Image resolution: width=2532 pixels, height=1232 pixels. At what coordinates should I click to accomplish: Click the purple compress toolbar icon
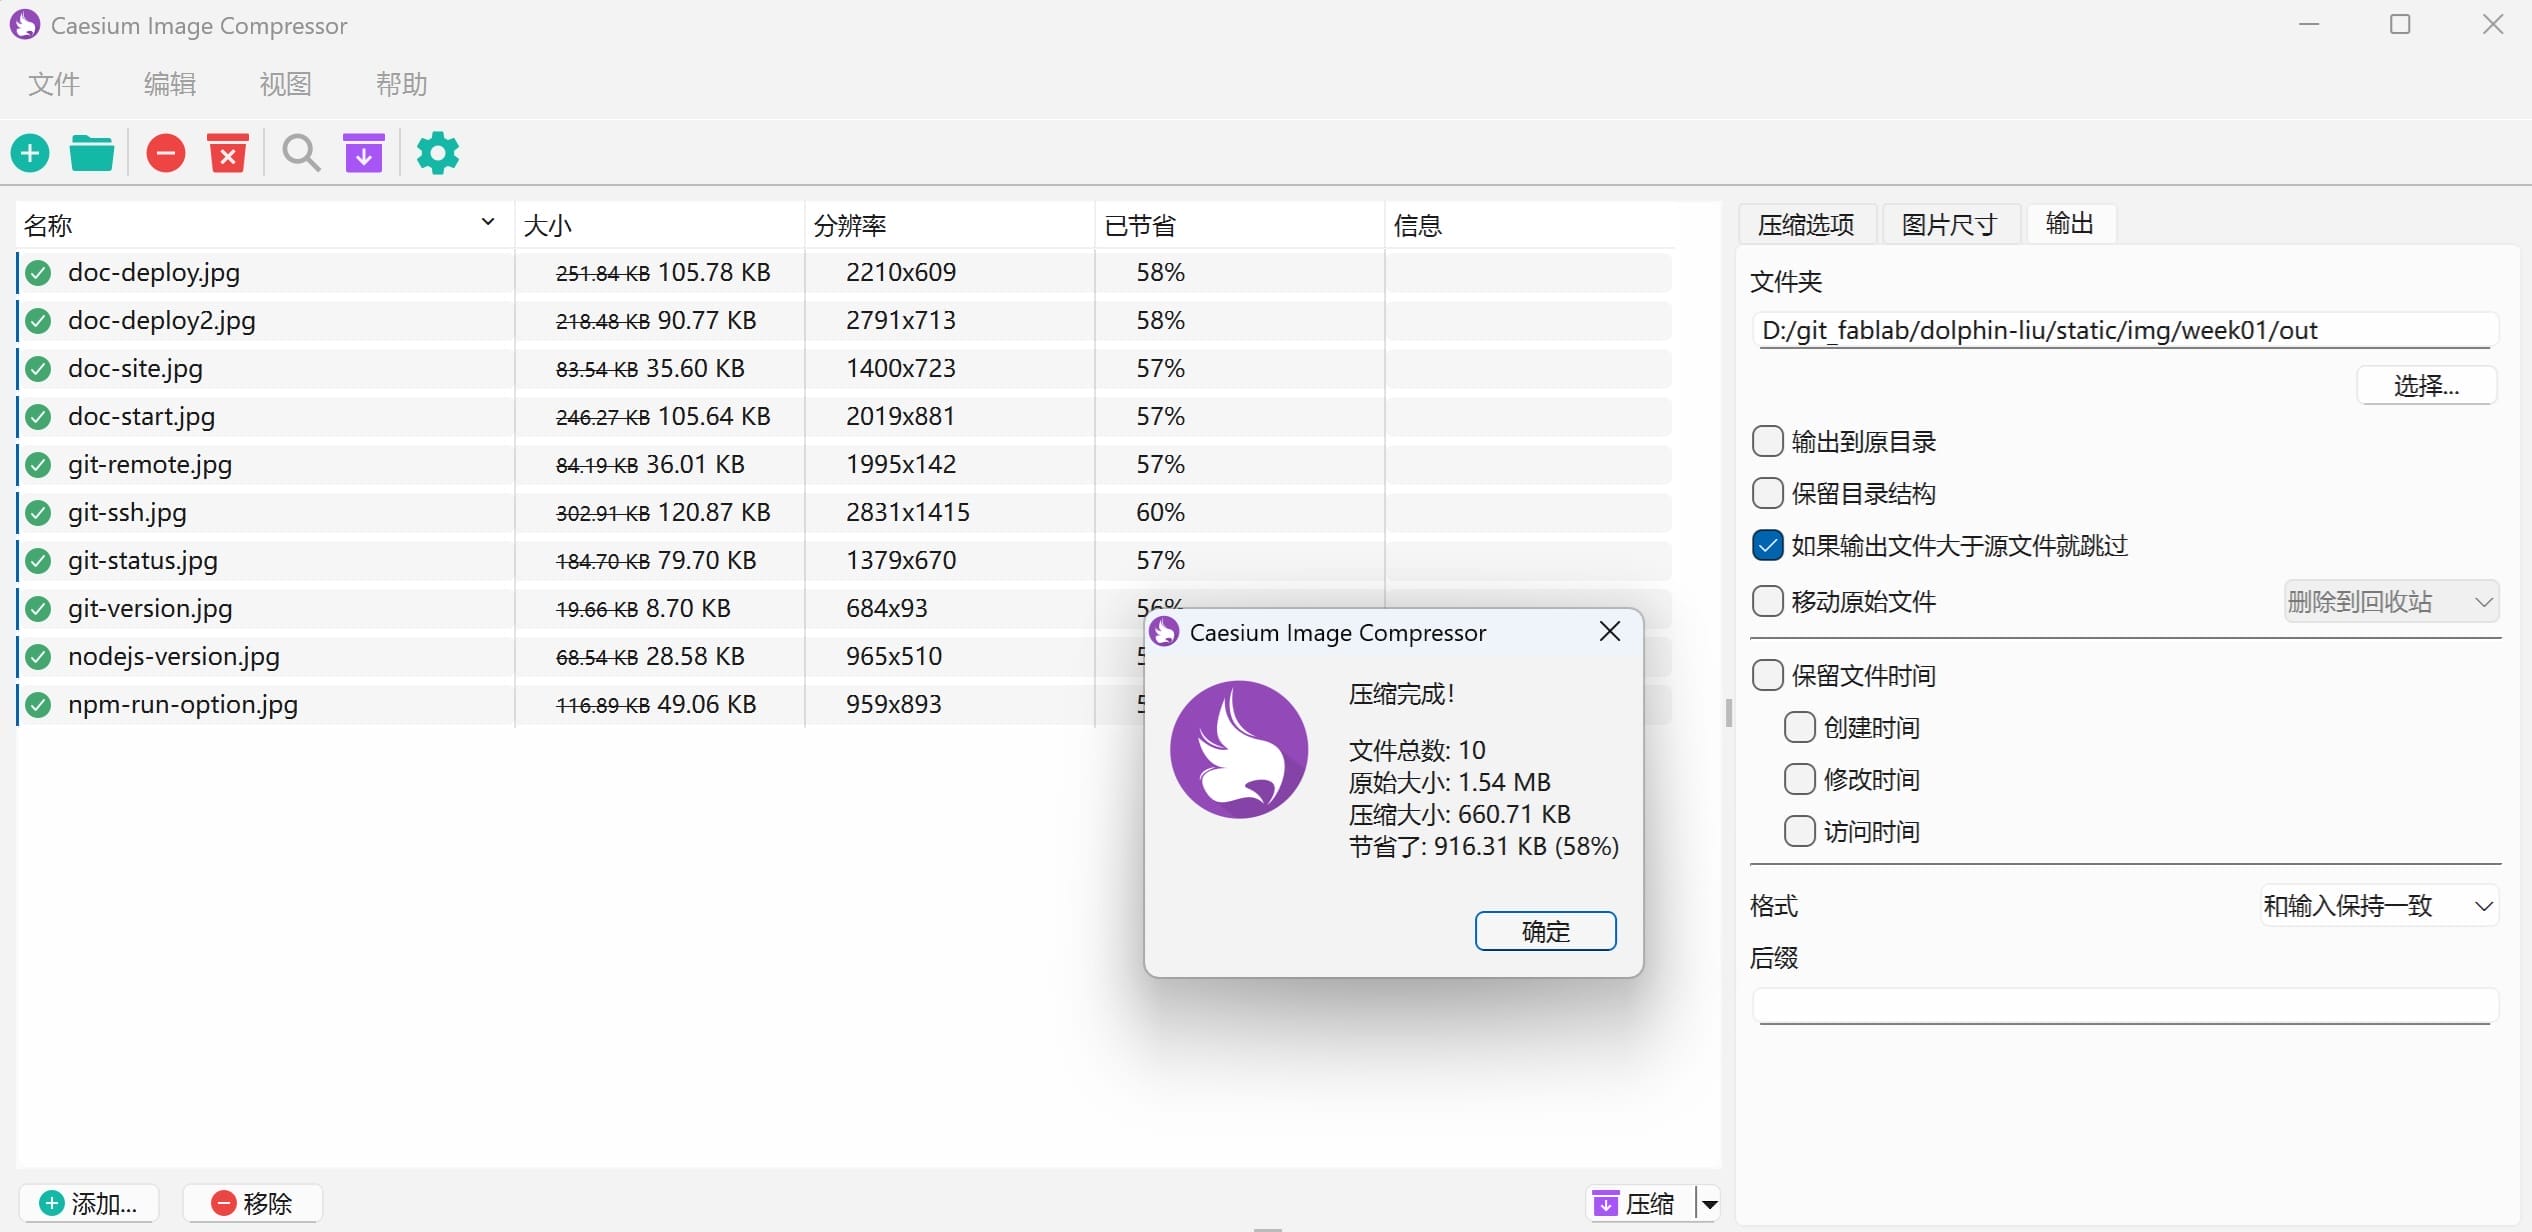coord(364,153)
